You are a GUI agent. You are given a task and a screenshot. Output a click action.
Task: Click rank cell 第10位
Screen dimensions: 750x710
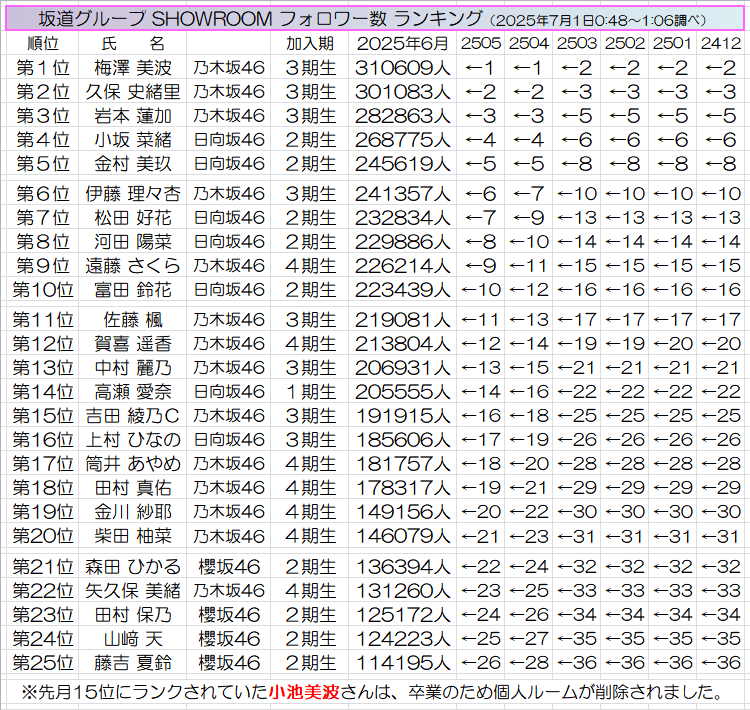tap(43, 289)
